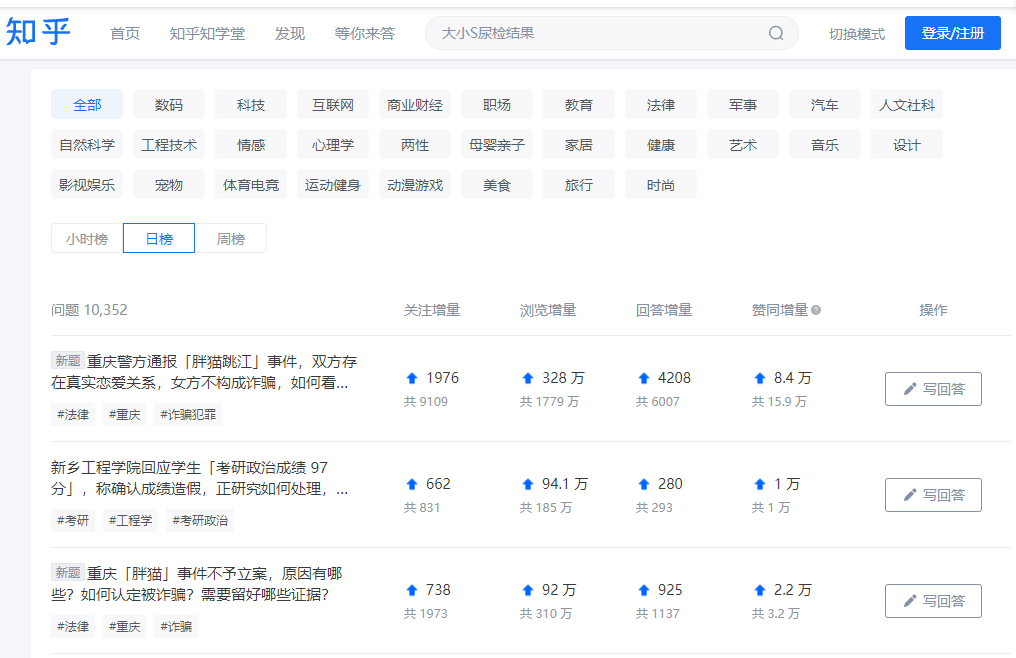Click the Zhihu 知乎 logo
The height and width of the screenshot is (658, 1016).
tap(38, 32)
